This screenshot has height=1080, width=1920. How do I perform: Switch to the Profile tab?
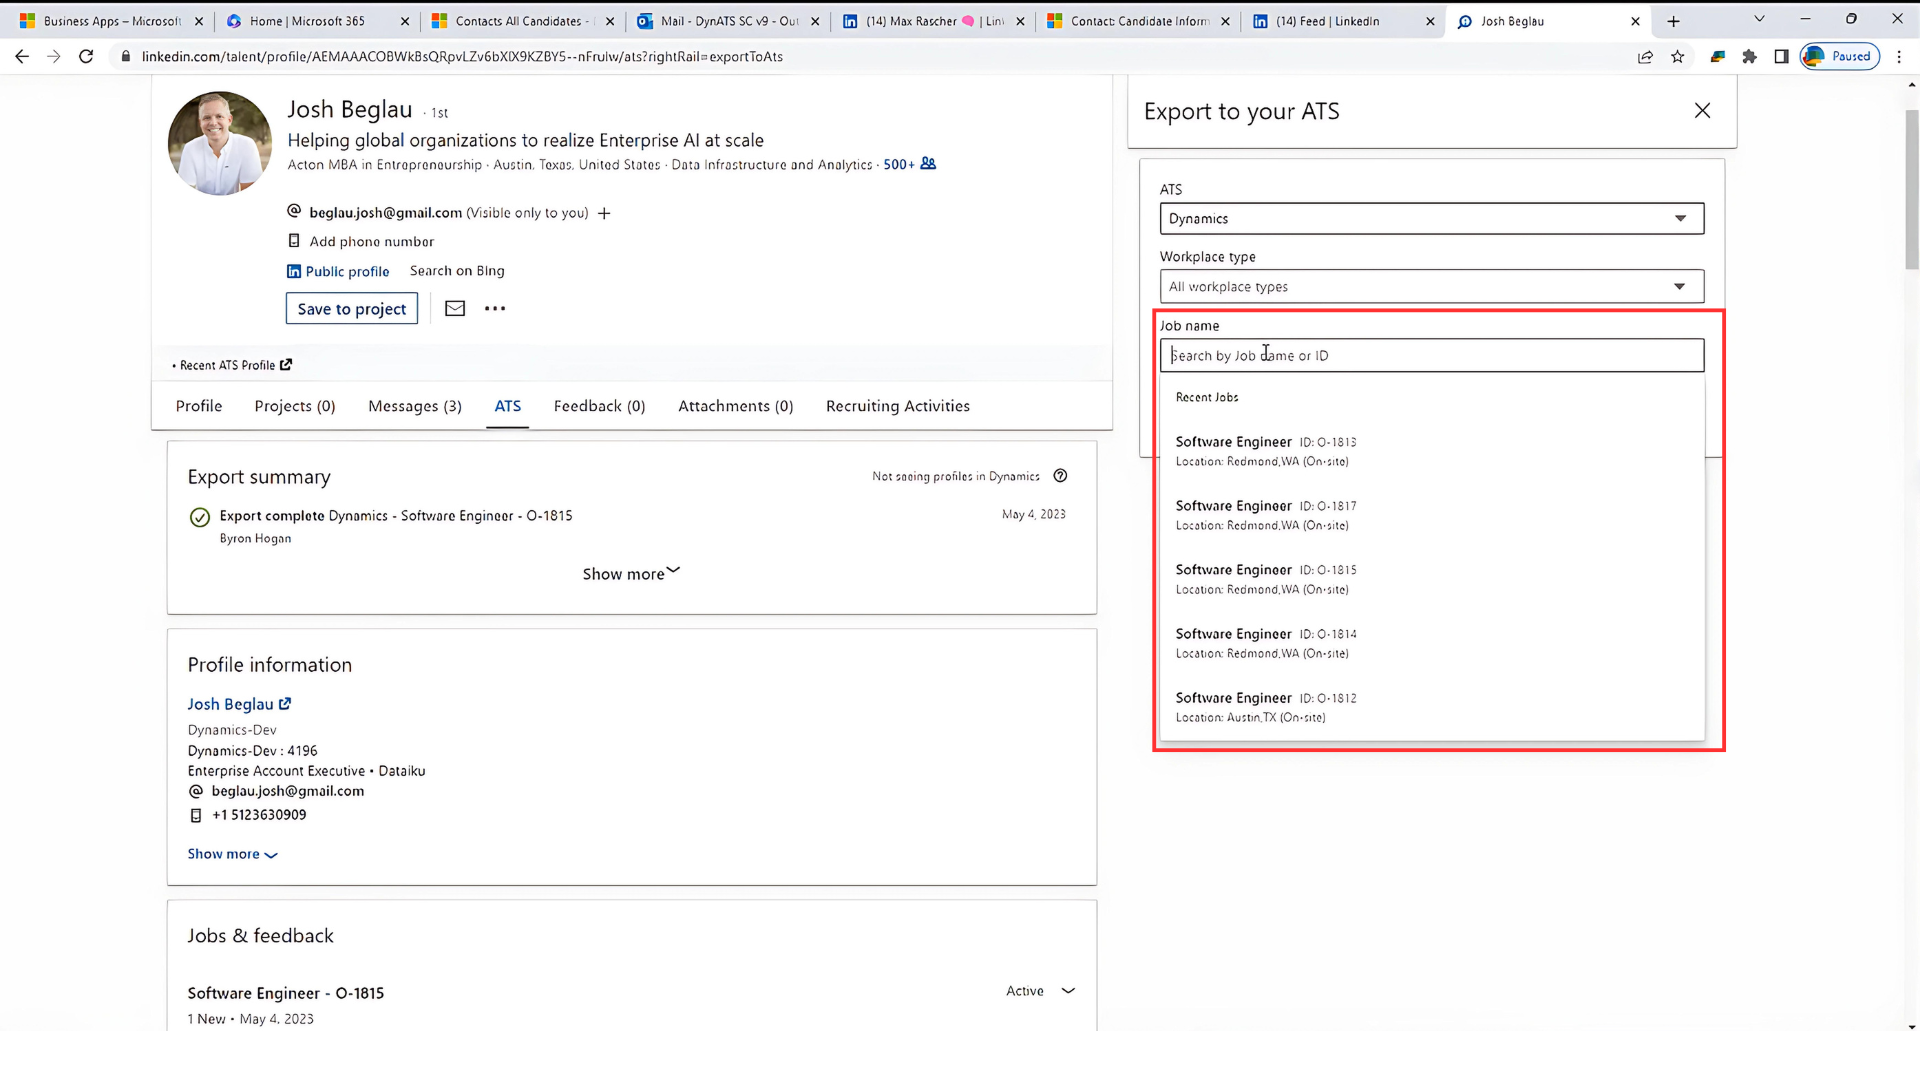tap(199, 406)
